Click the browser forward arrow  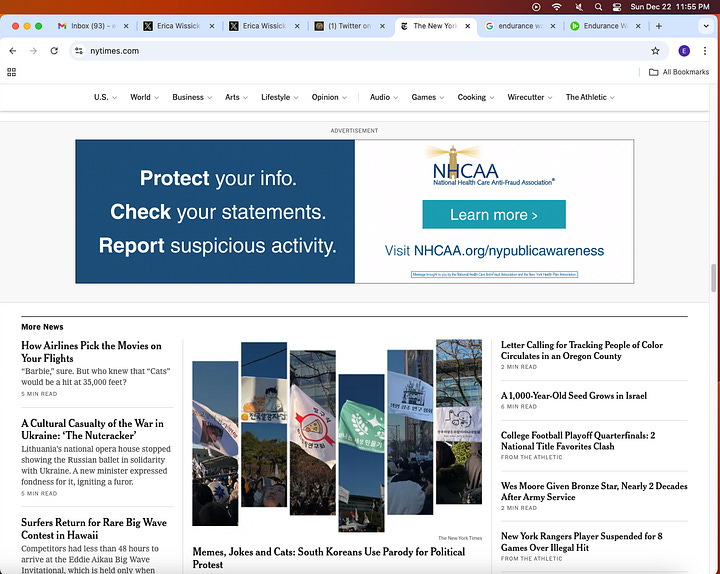(x=33, y=51)
